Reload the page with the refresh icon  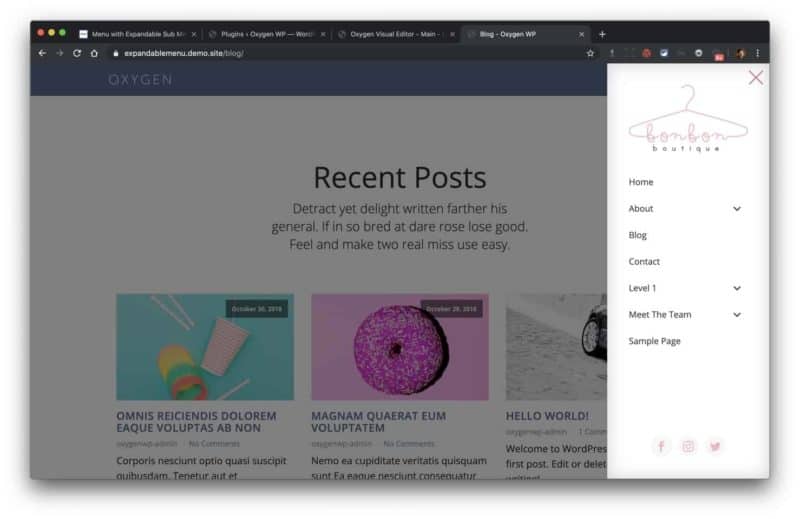tap(77, 53)
